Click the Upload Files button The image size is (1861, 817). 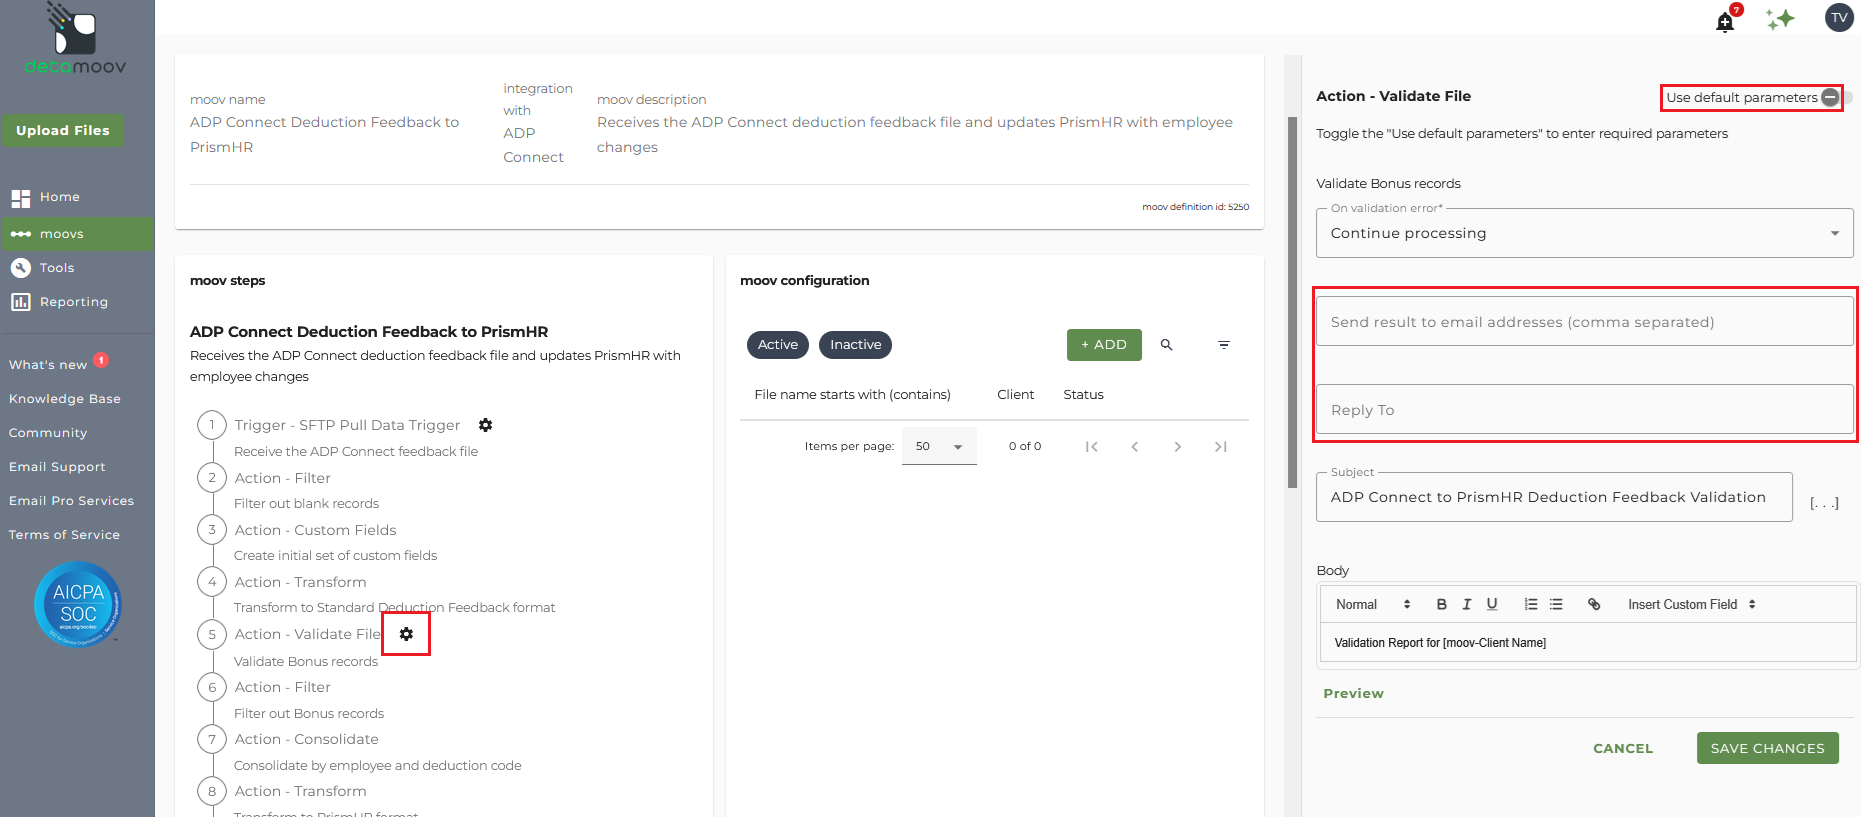click(x=63, y=130)
